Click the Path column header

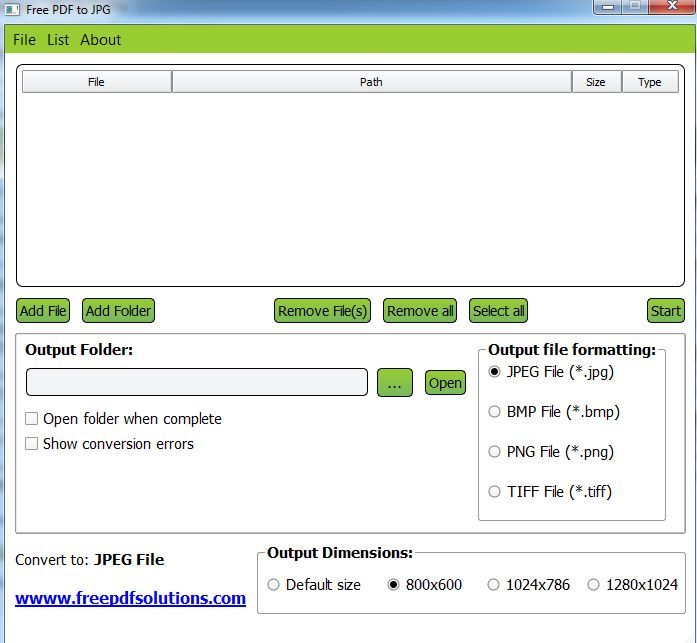372,82
